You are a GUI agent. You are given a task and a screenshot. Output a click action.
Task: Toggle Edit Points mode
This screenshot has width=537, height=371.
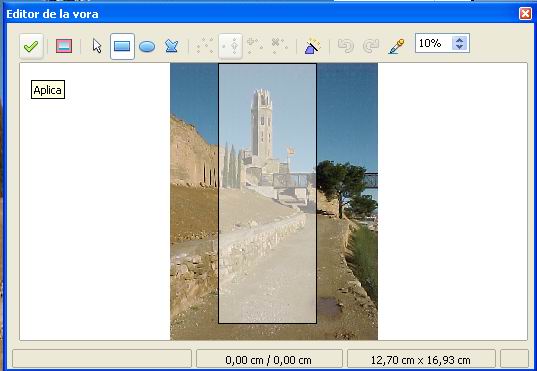[205, 46]
